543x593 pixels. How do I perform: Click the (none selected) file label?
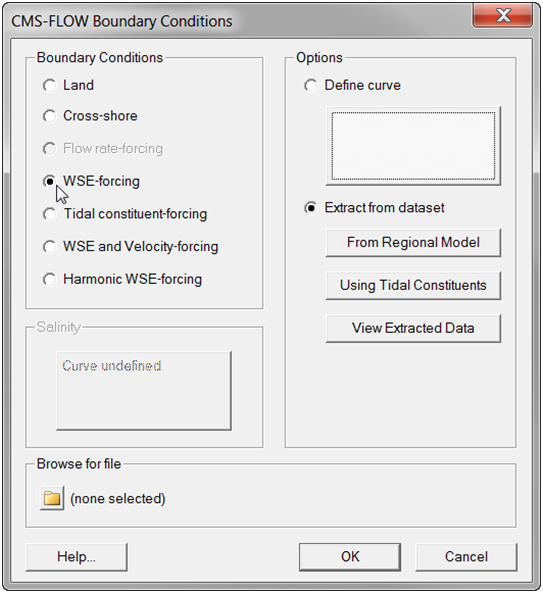click(118, 499)
